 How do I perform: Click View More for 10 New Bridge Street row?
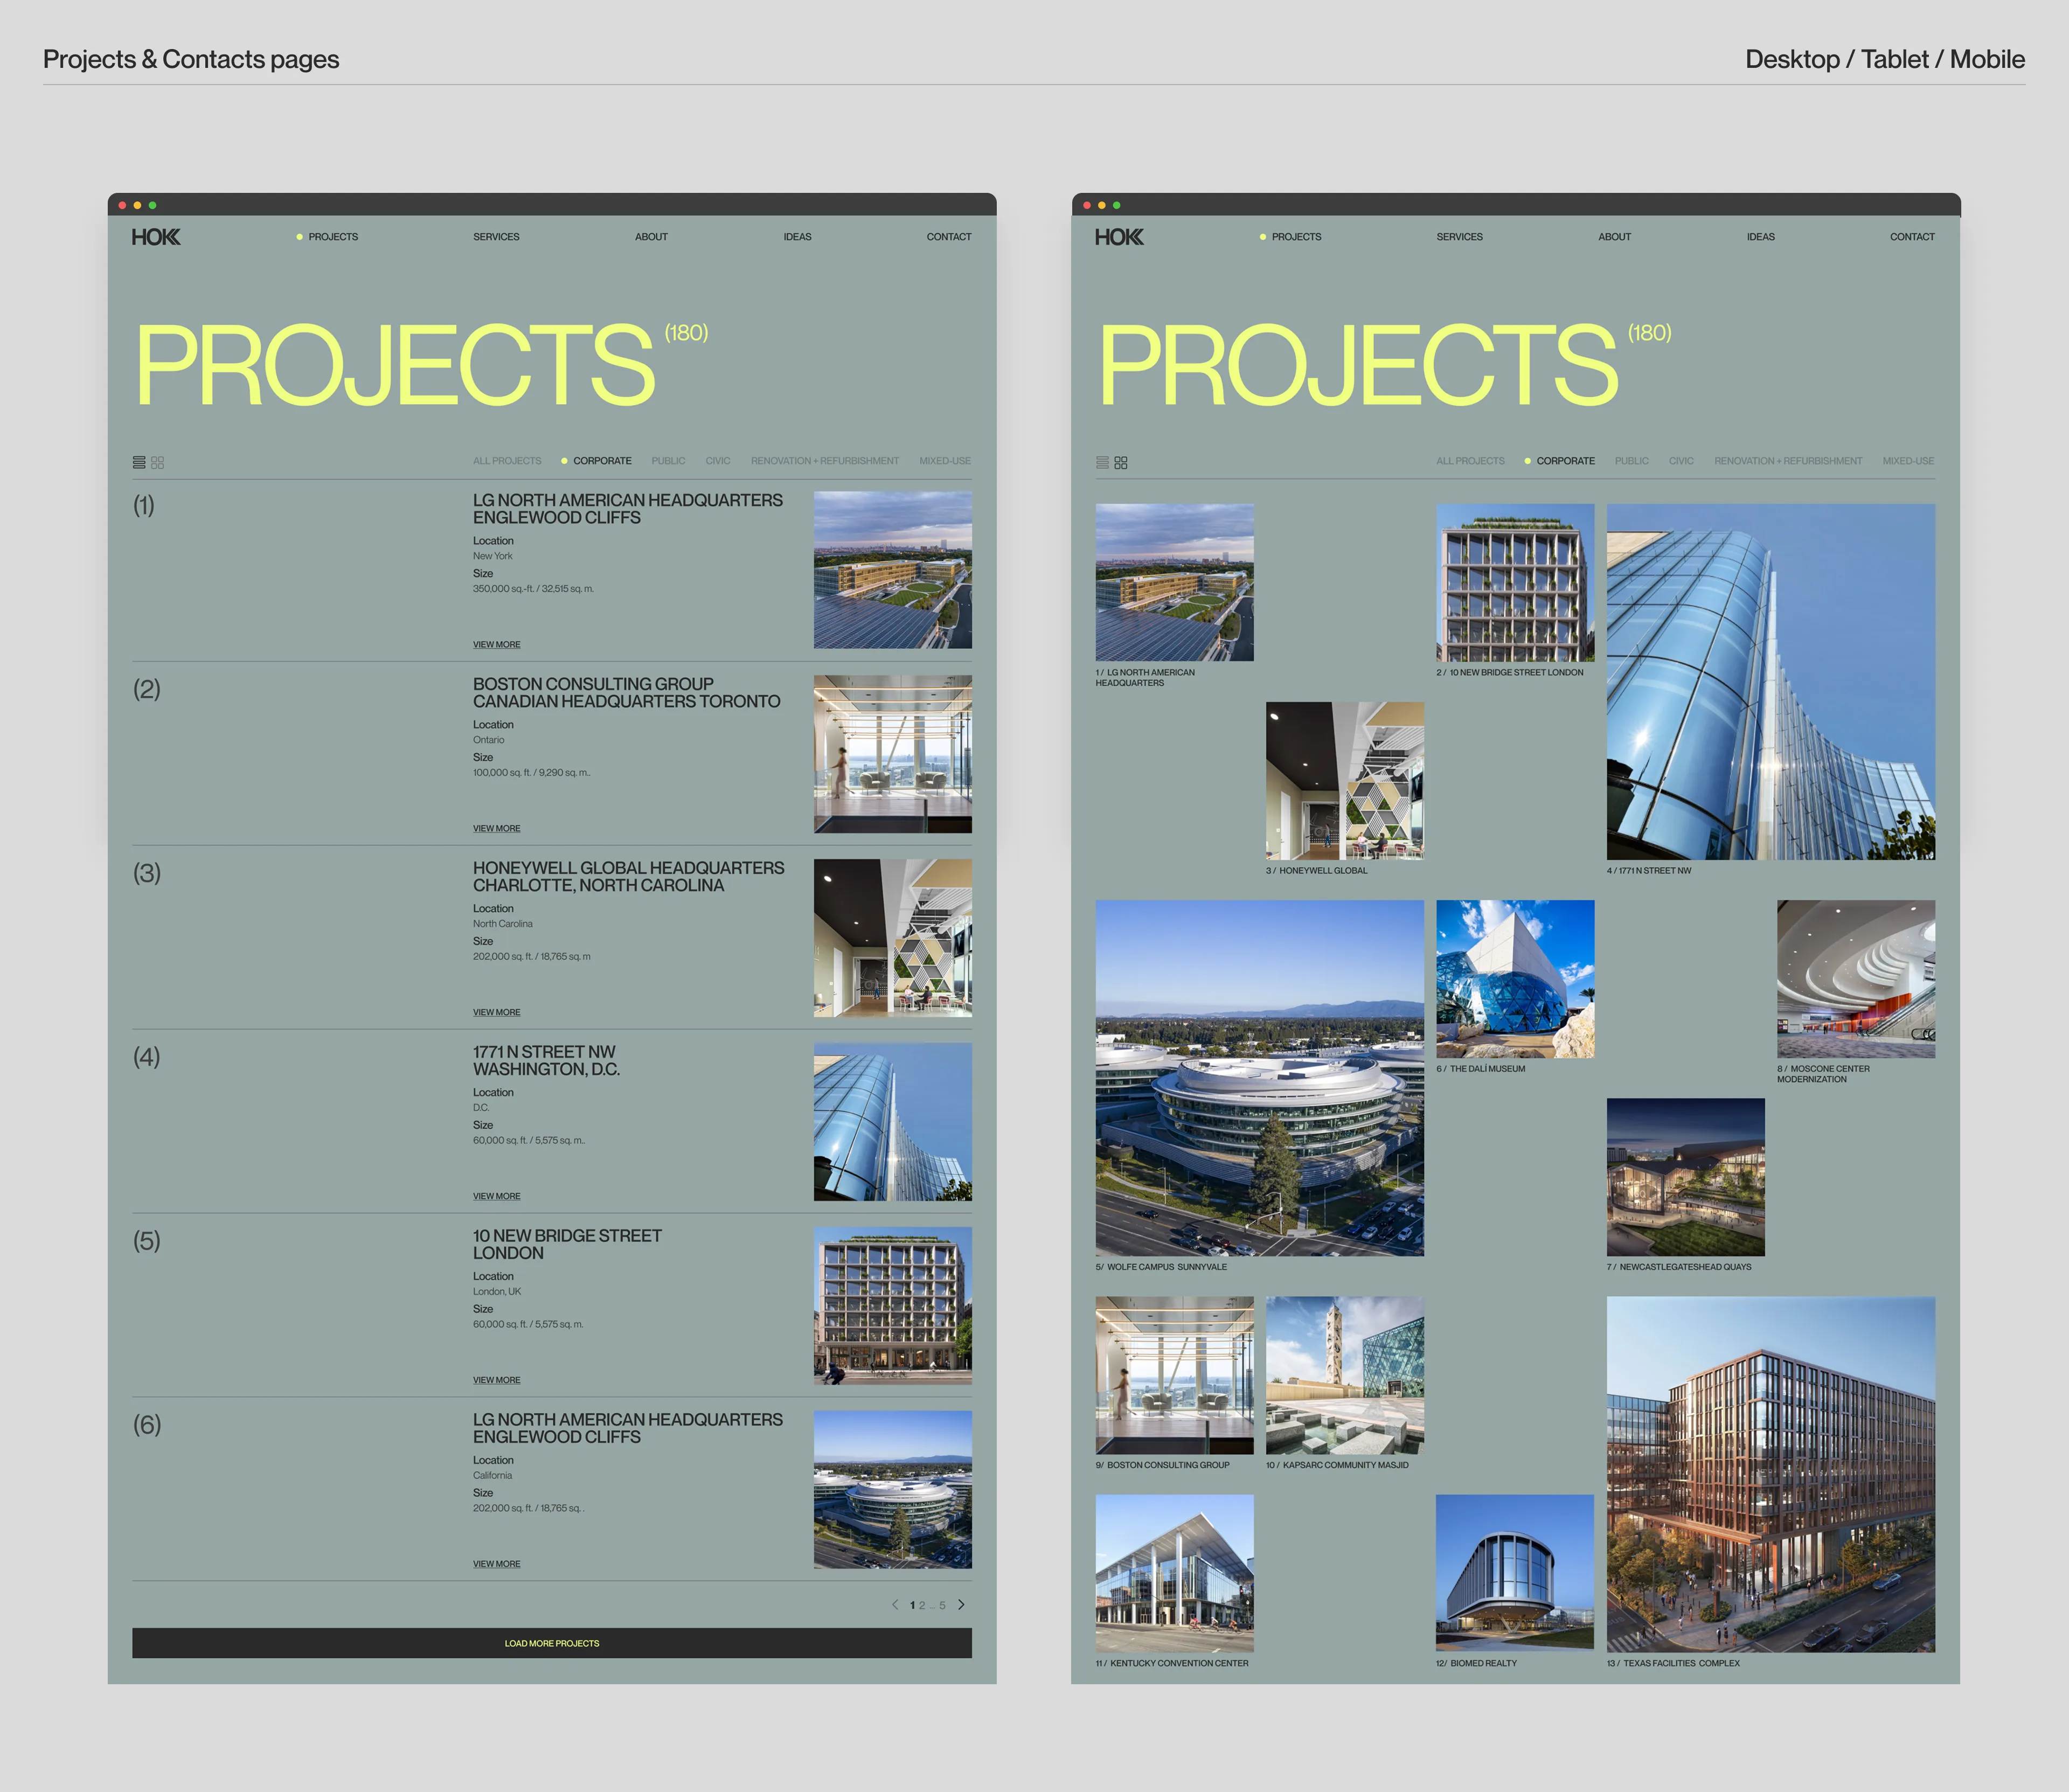point(496,1380)
